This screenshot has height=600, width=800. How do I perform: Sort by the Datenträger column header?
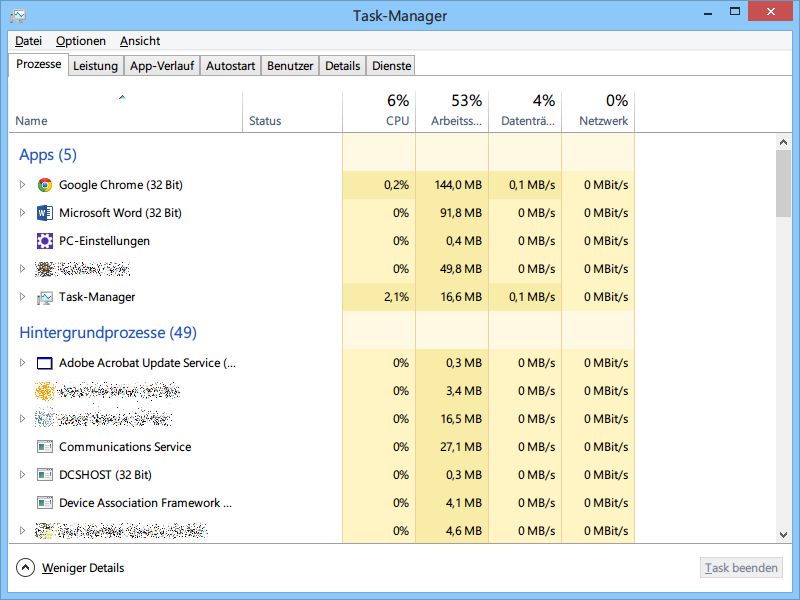click(525, 112)
